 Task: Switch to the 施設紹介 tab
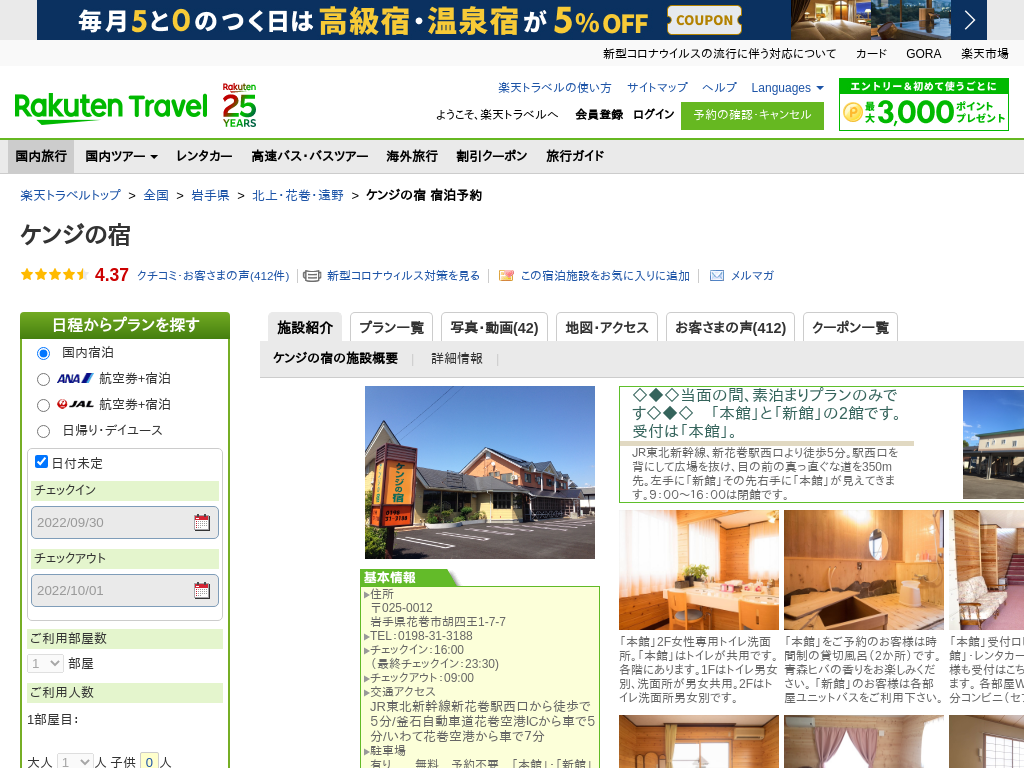coord(305,327)
